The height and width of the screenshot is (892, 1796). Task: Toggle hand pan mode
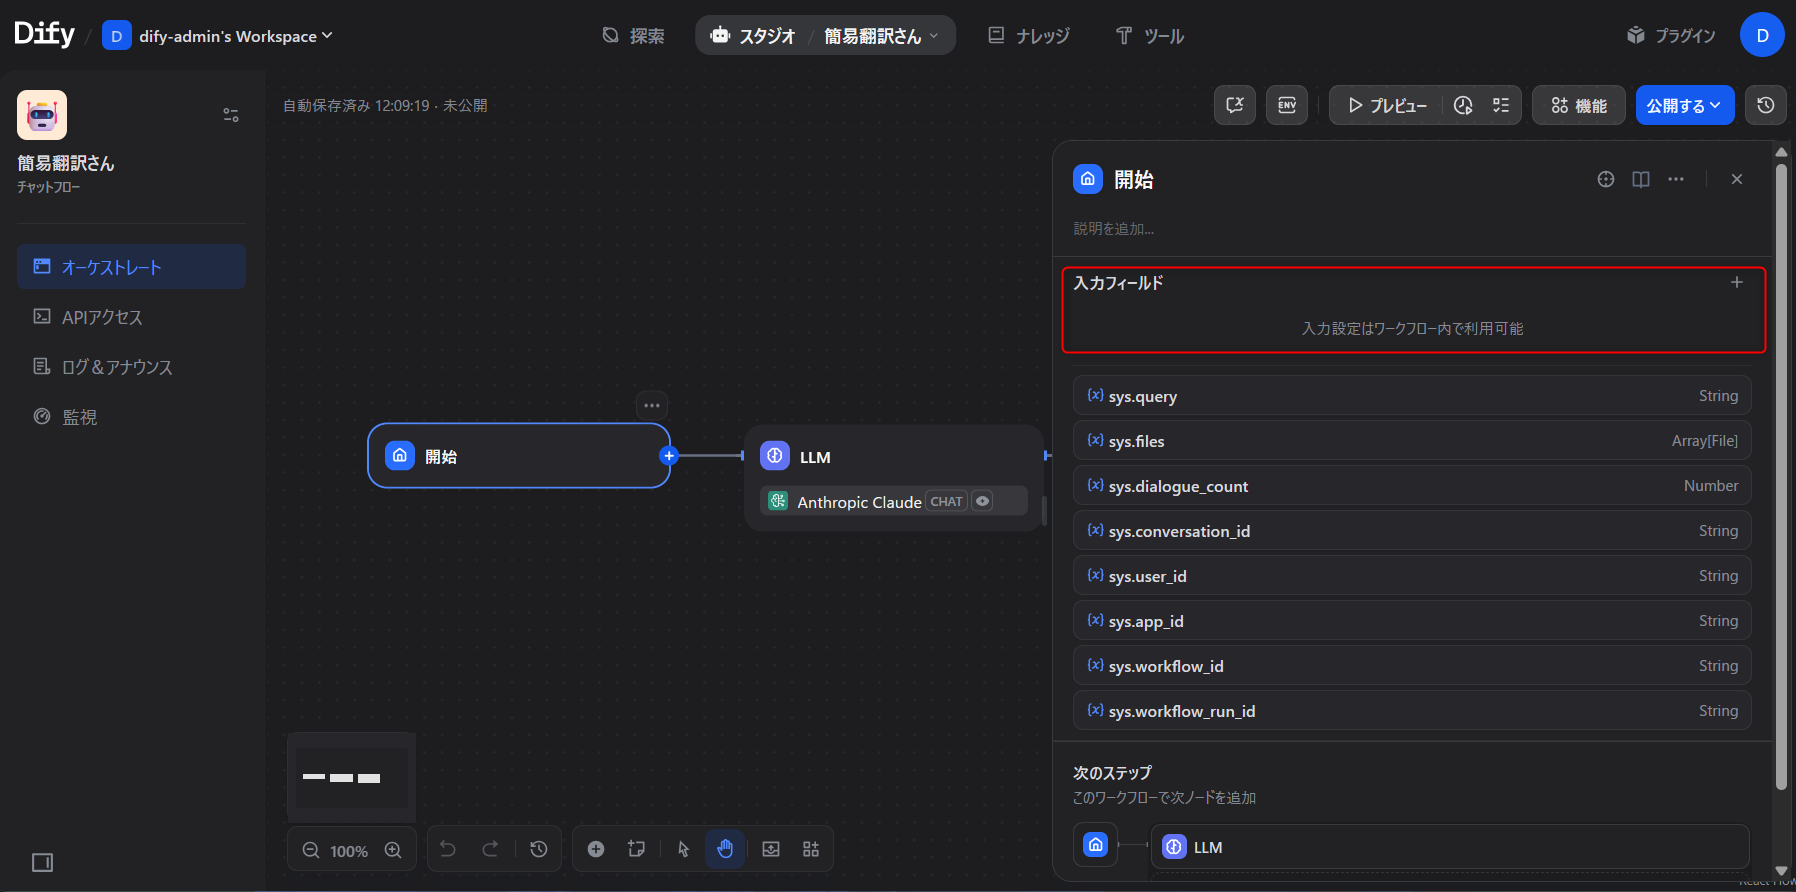tap(725, 849)
